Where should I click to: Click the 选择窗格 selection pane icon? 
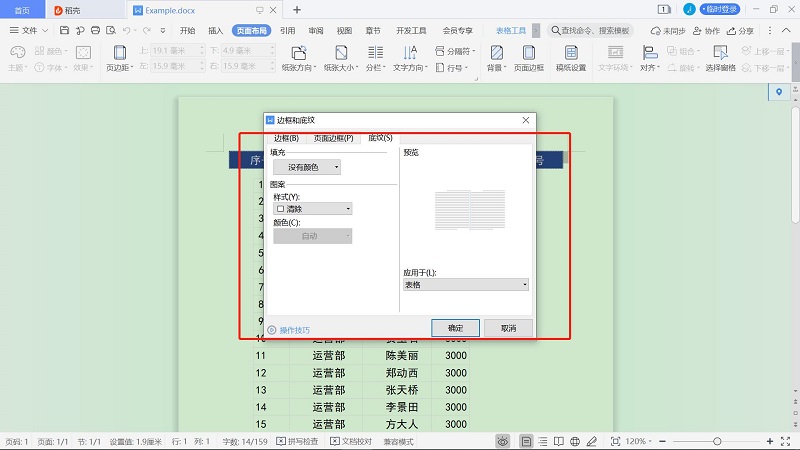point(720,52)
